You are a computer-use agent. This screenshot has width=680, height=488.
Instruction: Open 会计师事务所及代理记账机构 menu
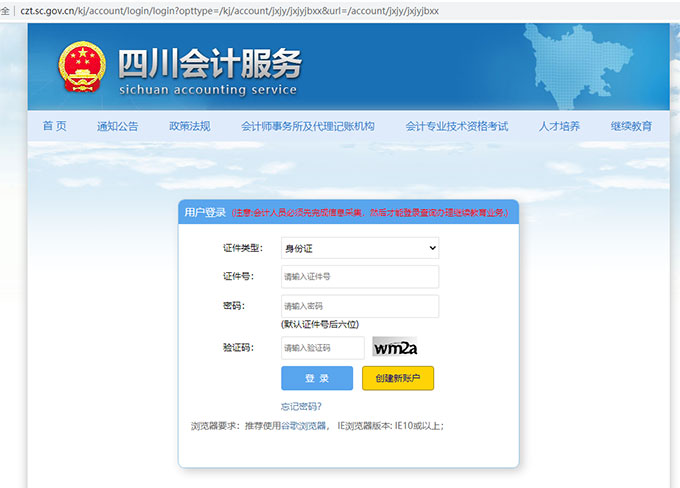click(307, 126)
